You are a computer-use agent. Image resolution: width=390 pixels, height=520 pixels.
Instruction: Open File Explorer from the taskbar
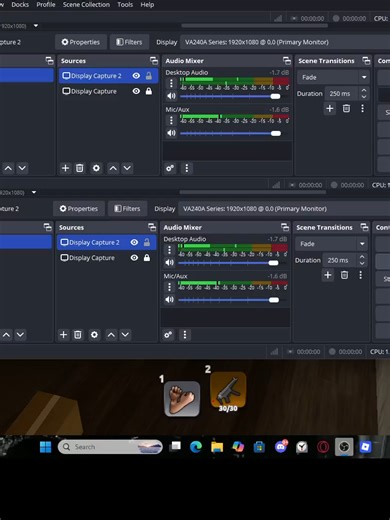click(x=217, y=447)
